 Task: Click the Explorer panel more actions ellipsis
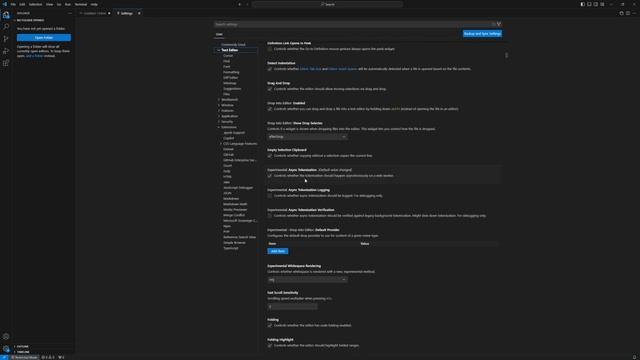70,13
